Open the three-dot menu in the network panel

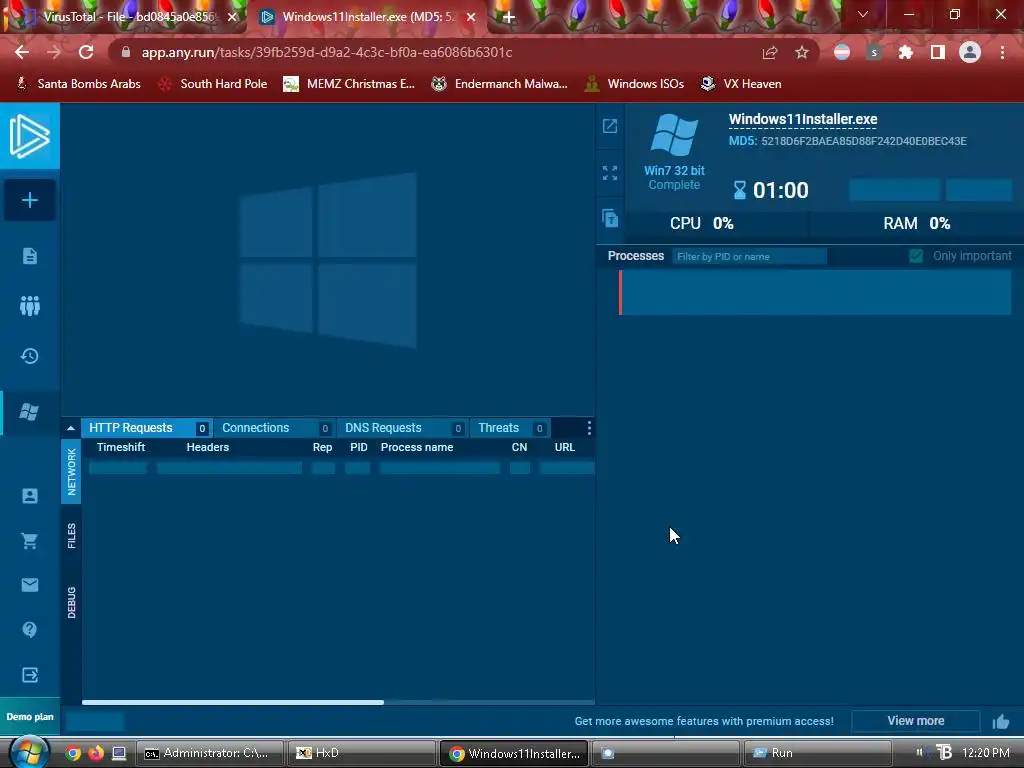[x=589, y=428]
